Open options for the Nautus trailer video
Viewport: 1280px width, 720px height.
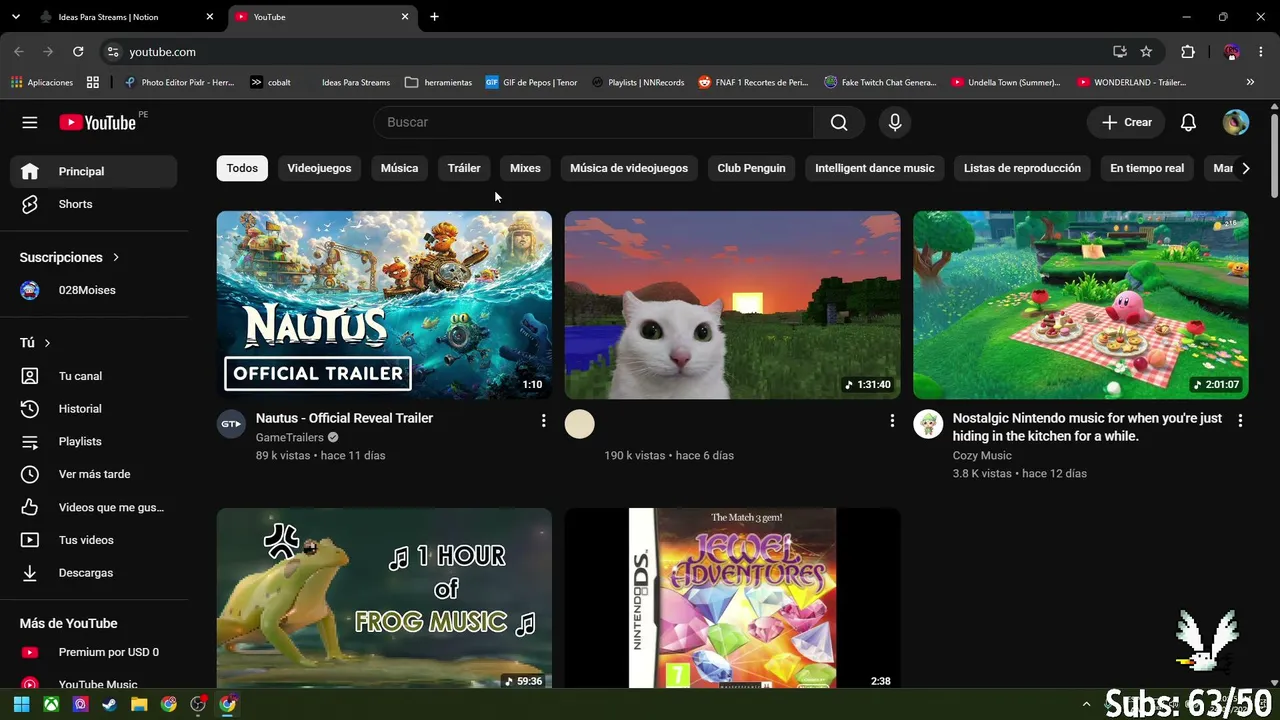click(543, 421)
